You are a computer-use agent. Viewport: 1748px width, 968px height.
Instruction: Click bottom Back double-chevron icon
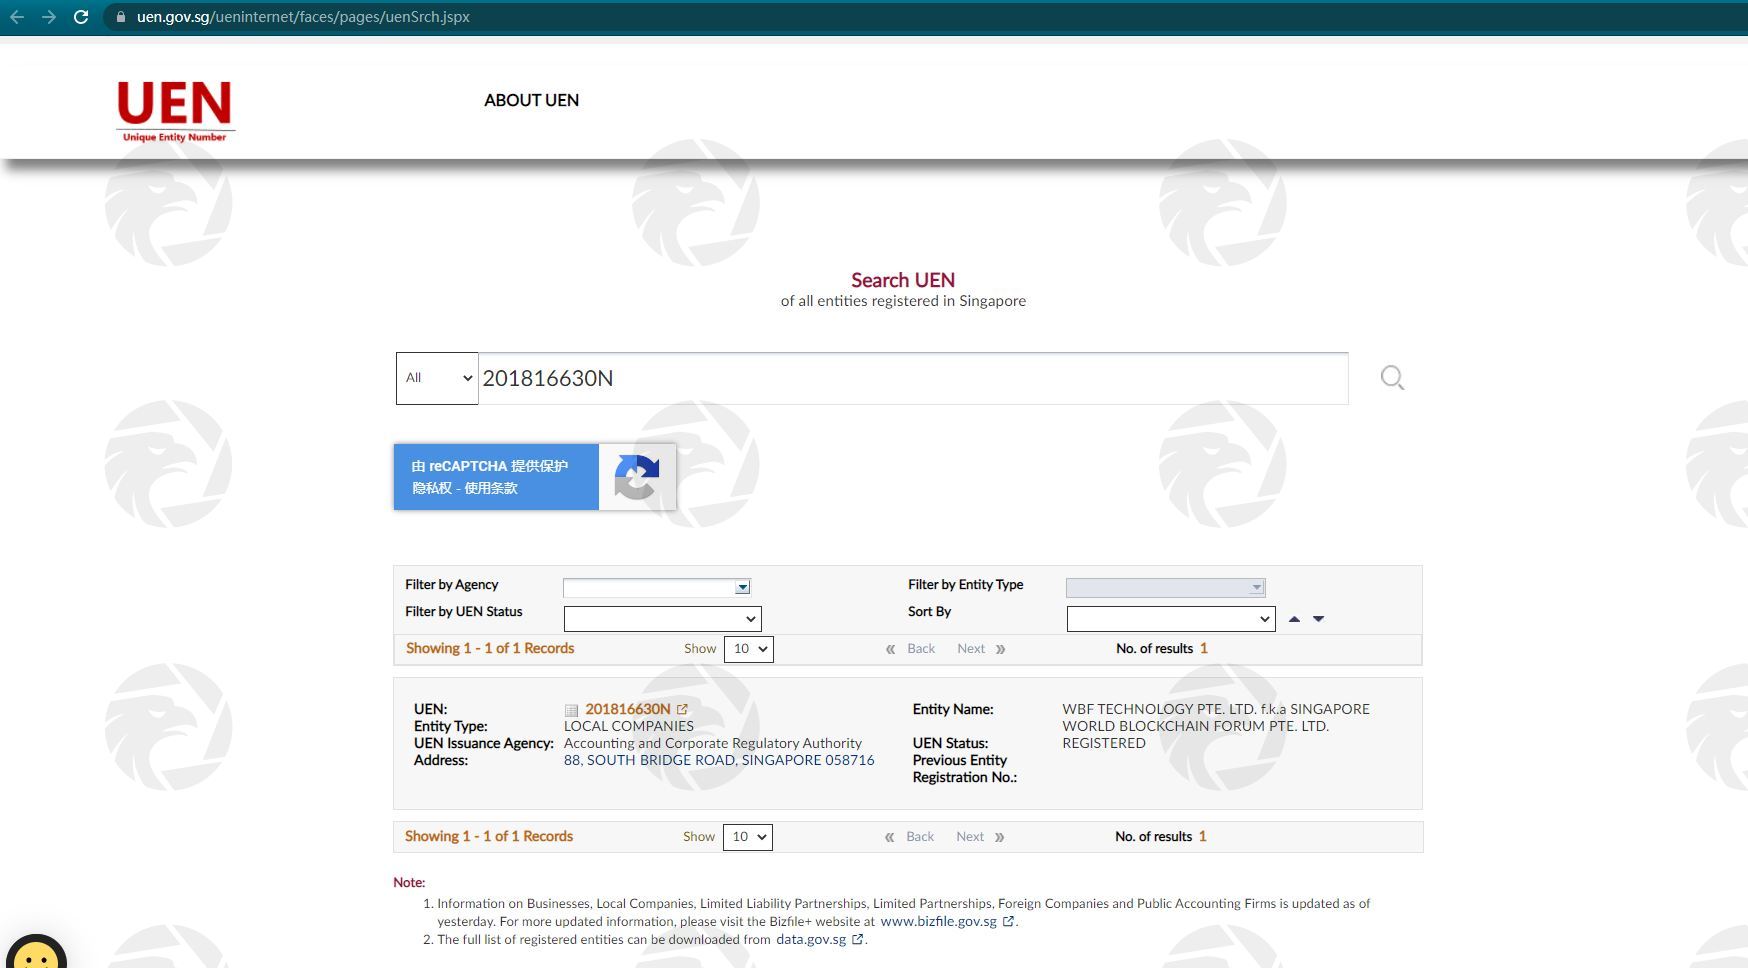pos(889,837)
